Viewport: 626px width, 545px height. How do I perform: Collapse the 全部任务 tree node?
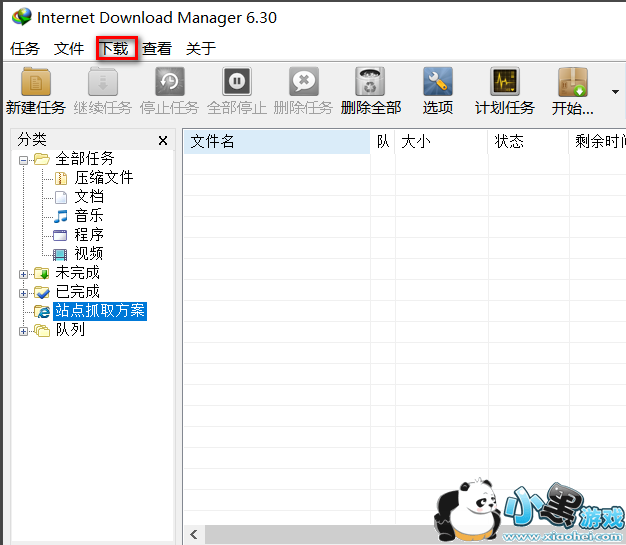pos(24,160)
